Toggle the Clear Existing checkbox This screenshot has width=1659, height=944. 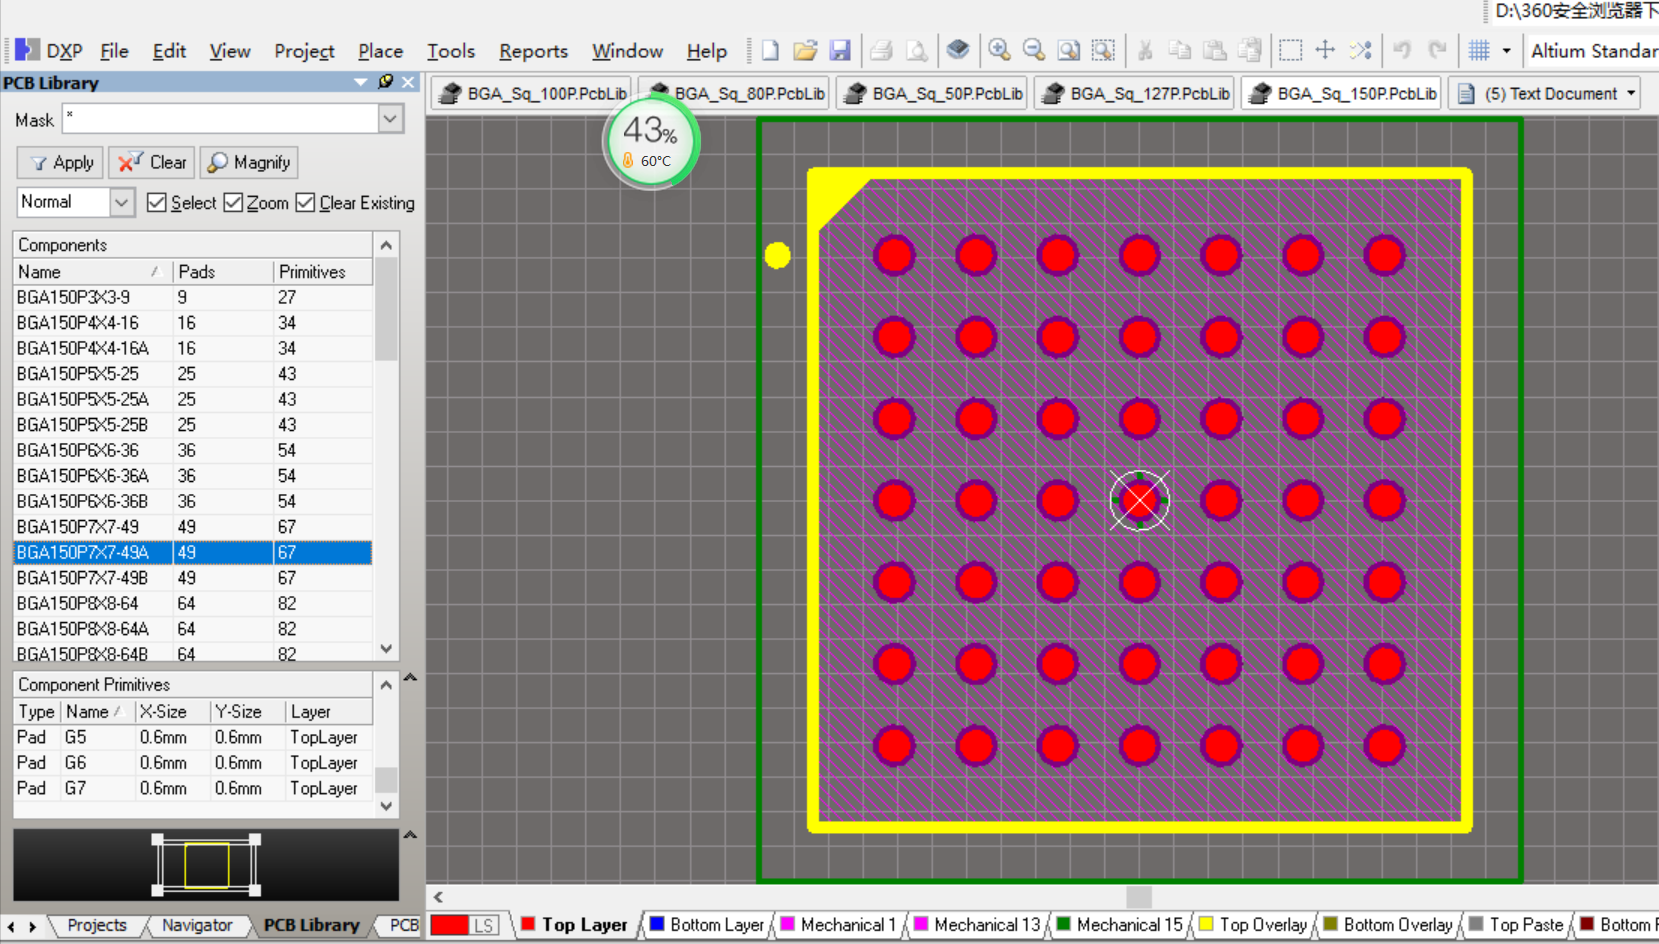pyautogui.click(x=305, y=202)
